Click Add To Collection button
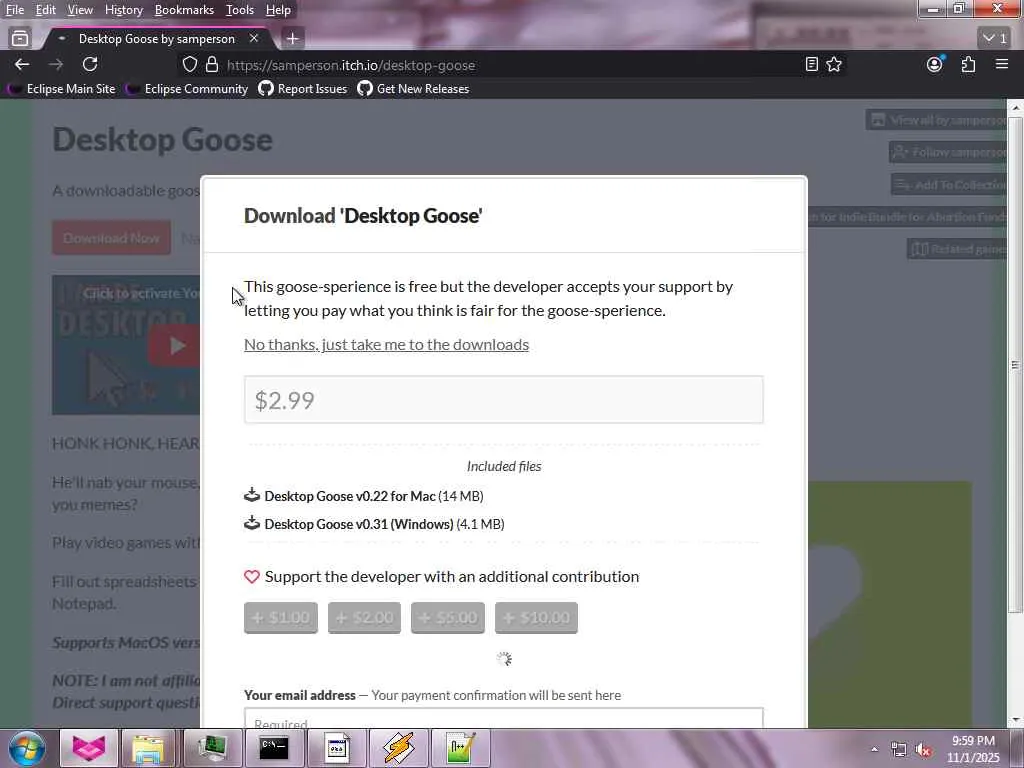 949,185
